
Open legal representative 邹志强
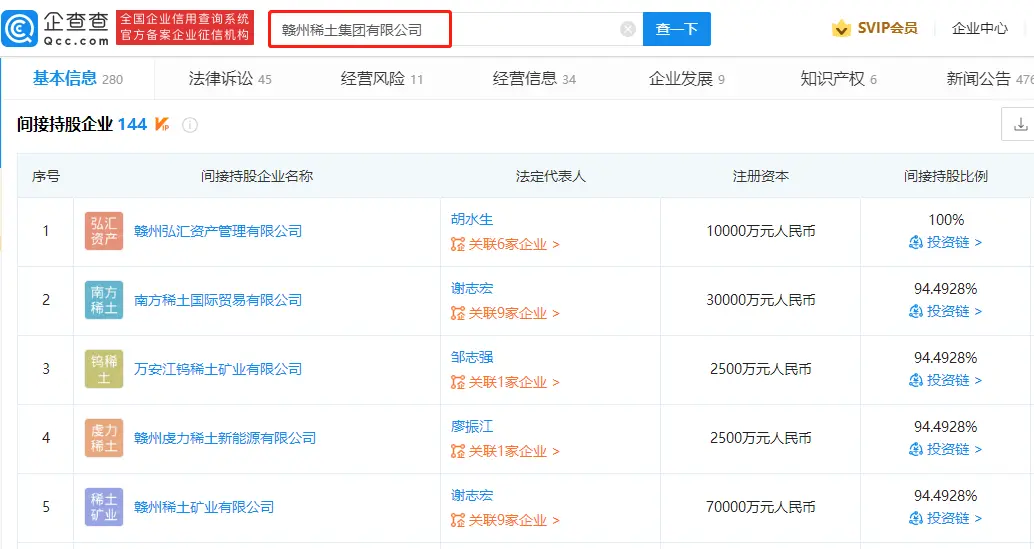click(x=471, y=357)
